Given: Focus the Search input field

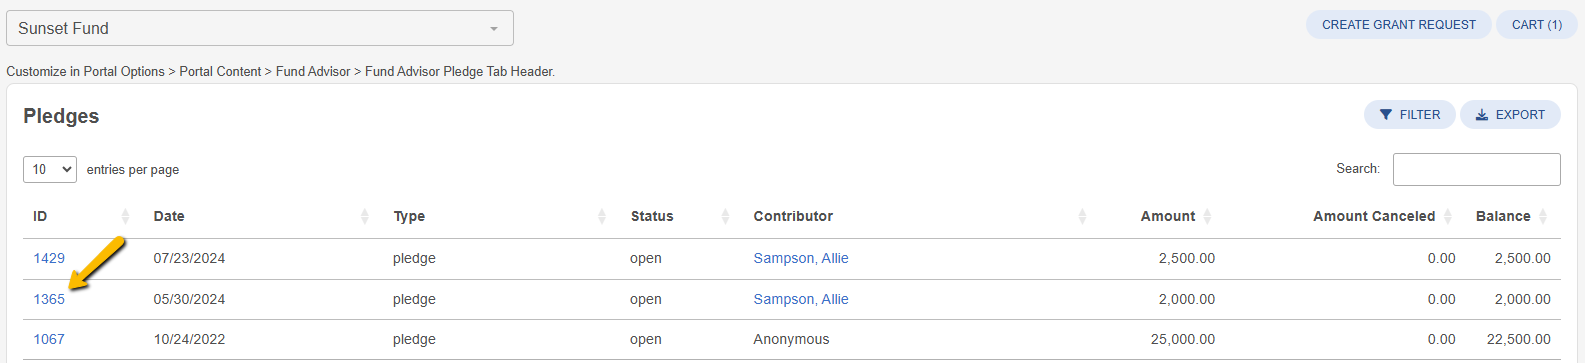Looking at the screenshot, I should 1476,169.
